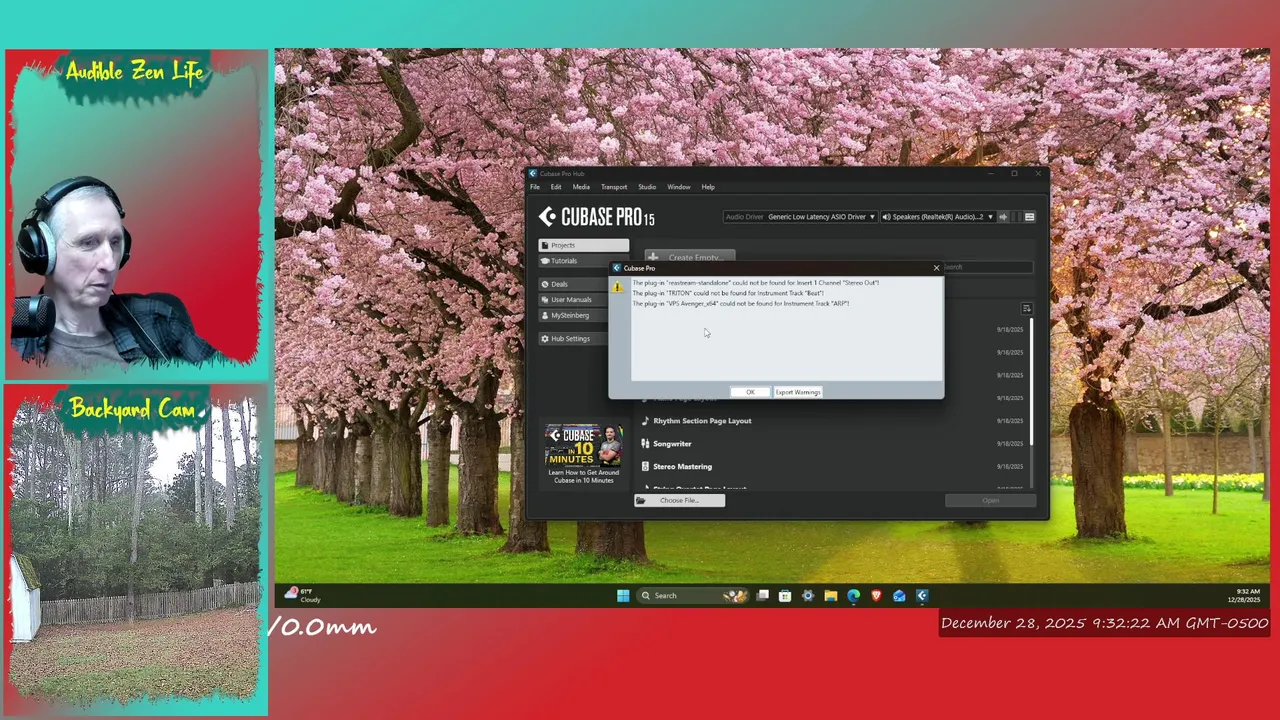Close the Cubase Pro warning dialog
Viewport: 1280px width, 720px height.
click(936, 268)
